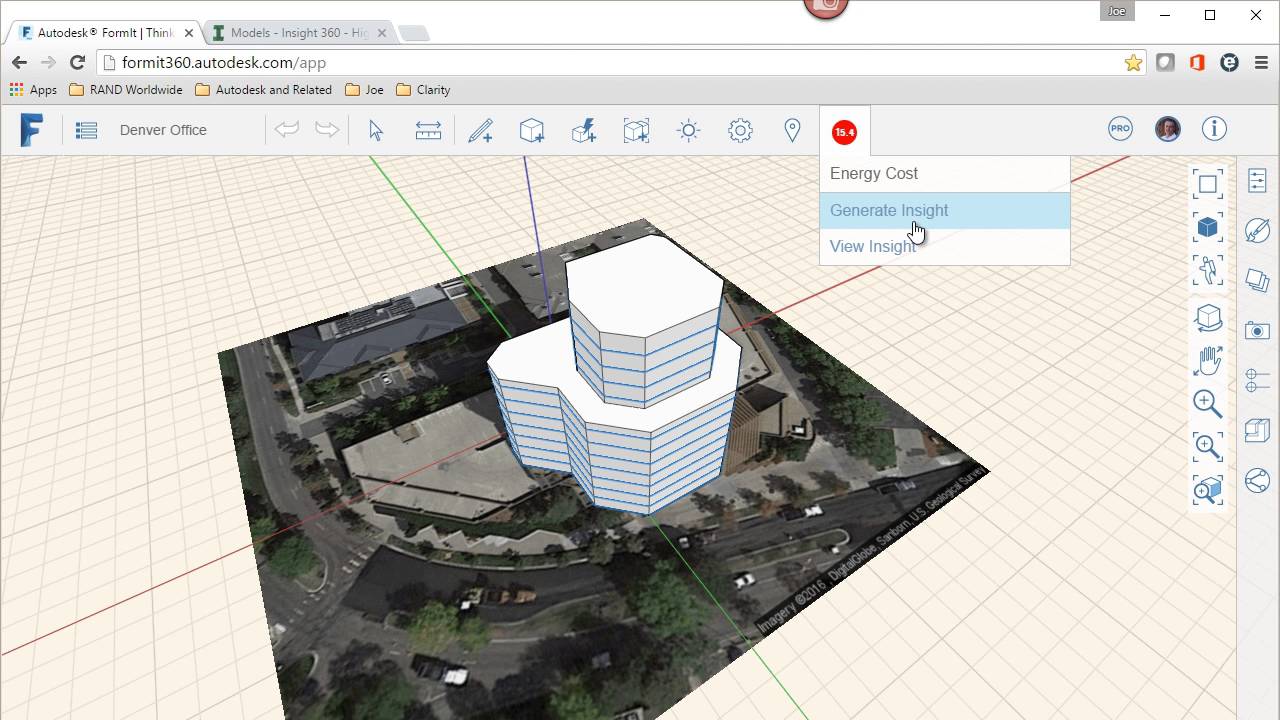Open the Scenes camera panel icon
Image resolution: width=1280 pixels, height=720 pixels.
1257,331
